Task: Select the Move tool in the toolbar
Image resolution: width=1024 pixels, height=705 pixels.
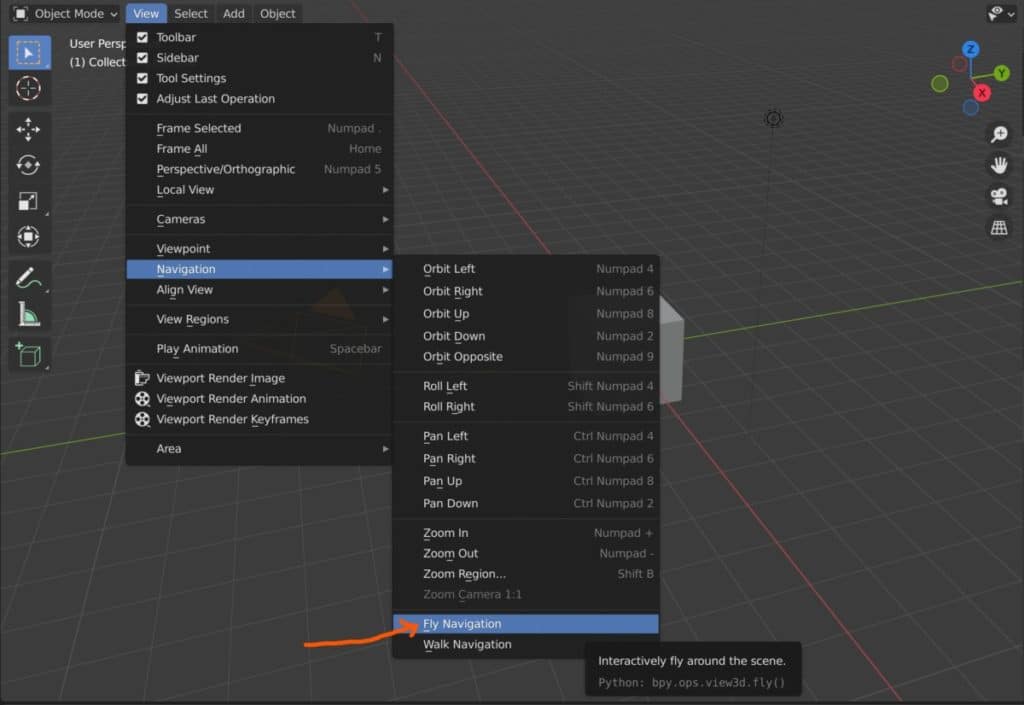Action: pos(28,129)
